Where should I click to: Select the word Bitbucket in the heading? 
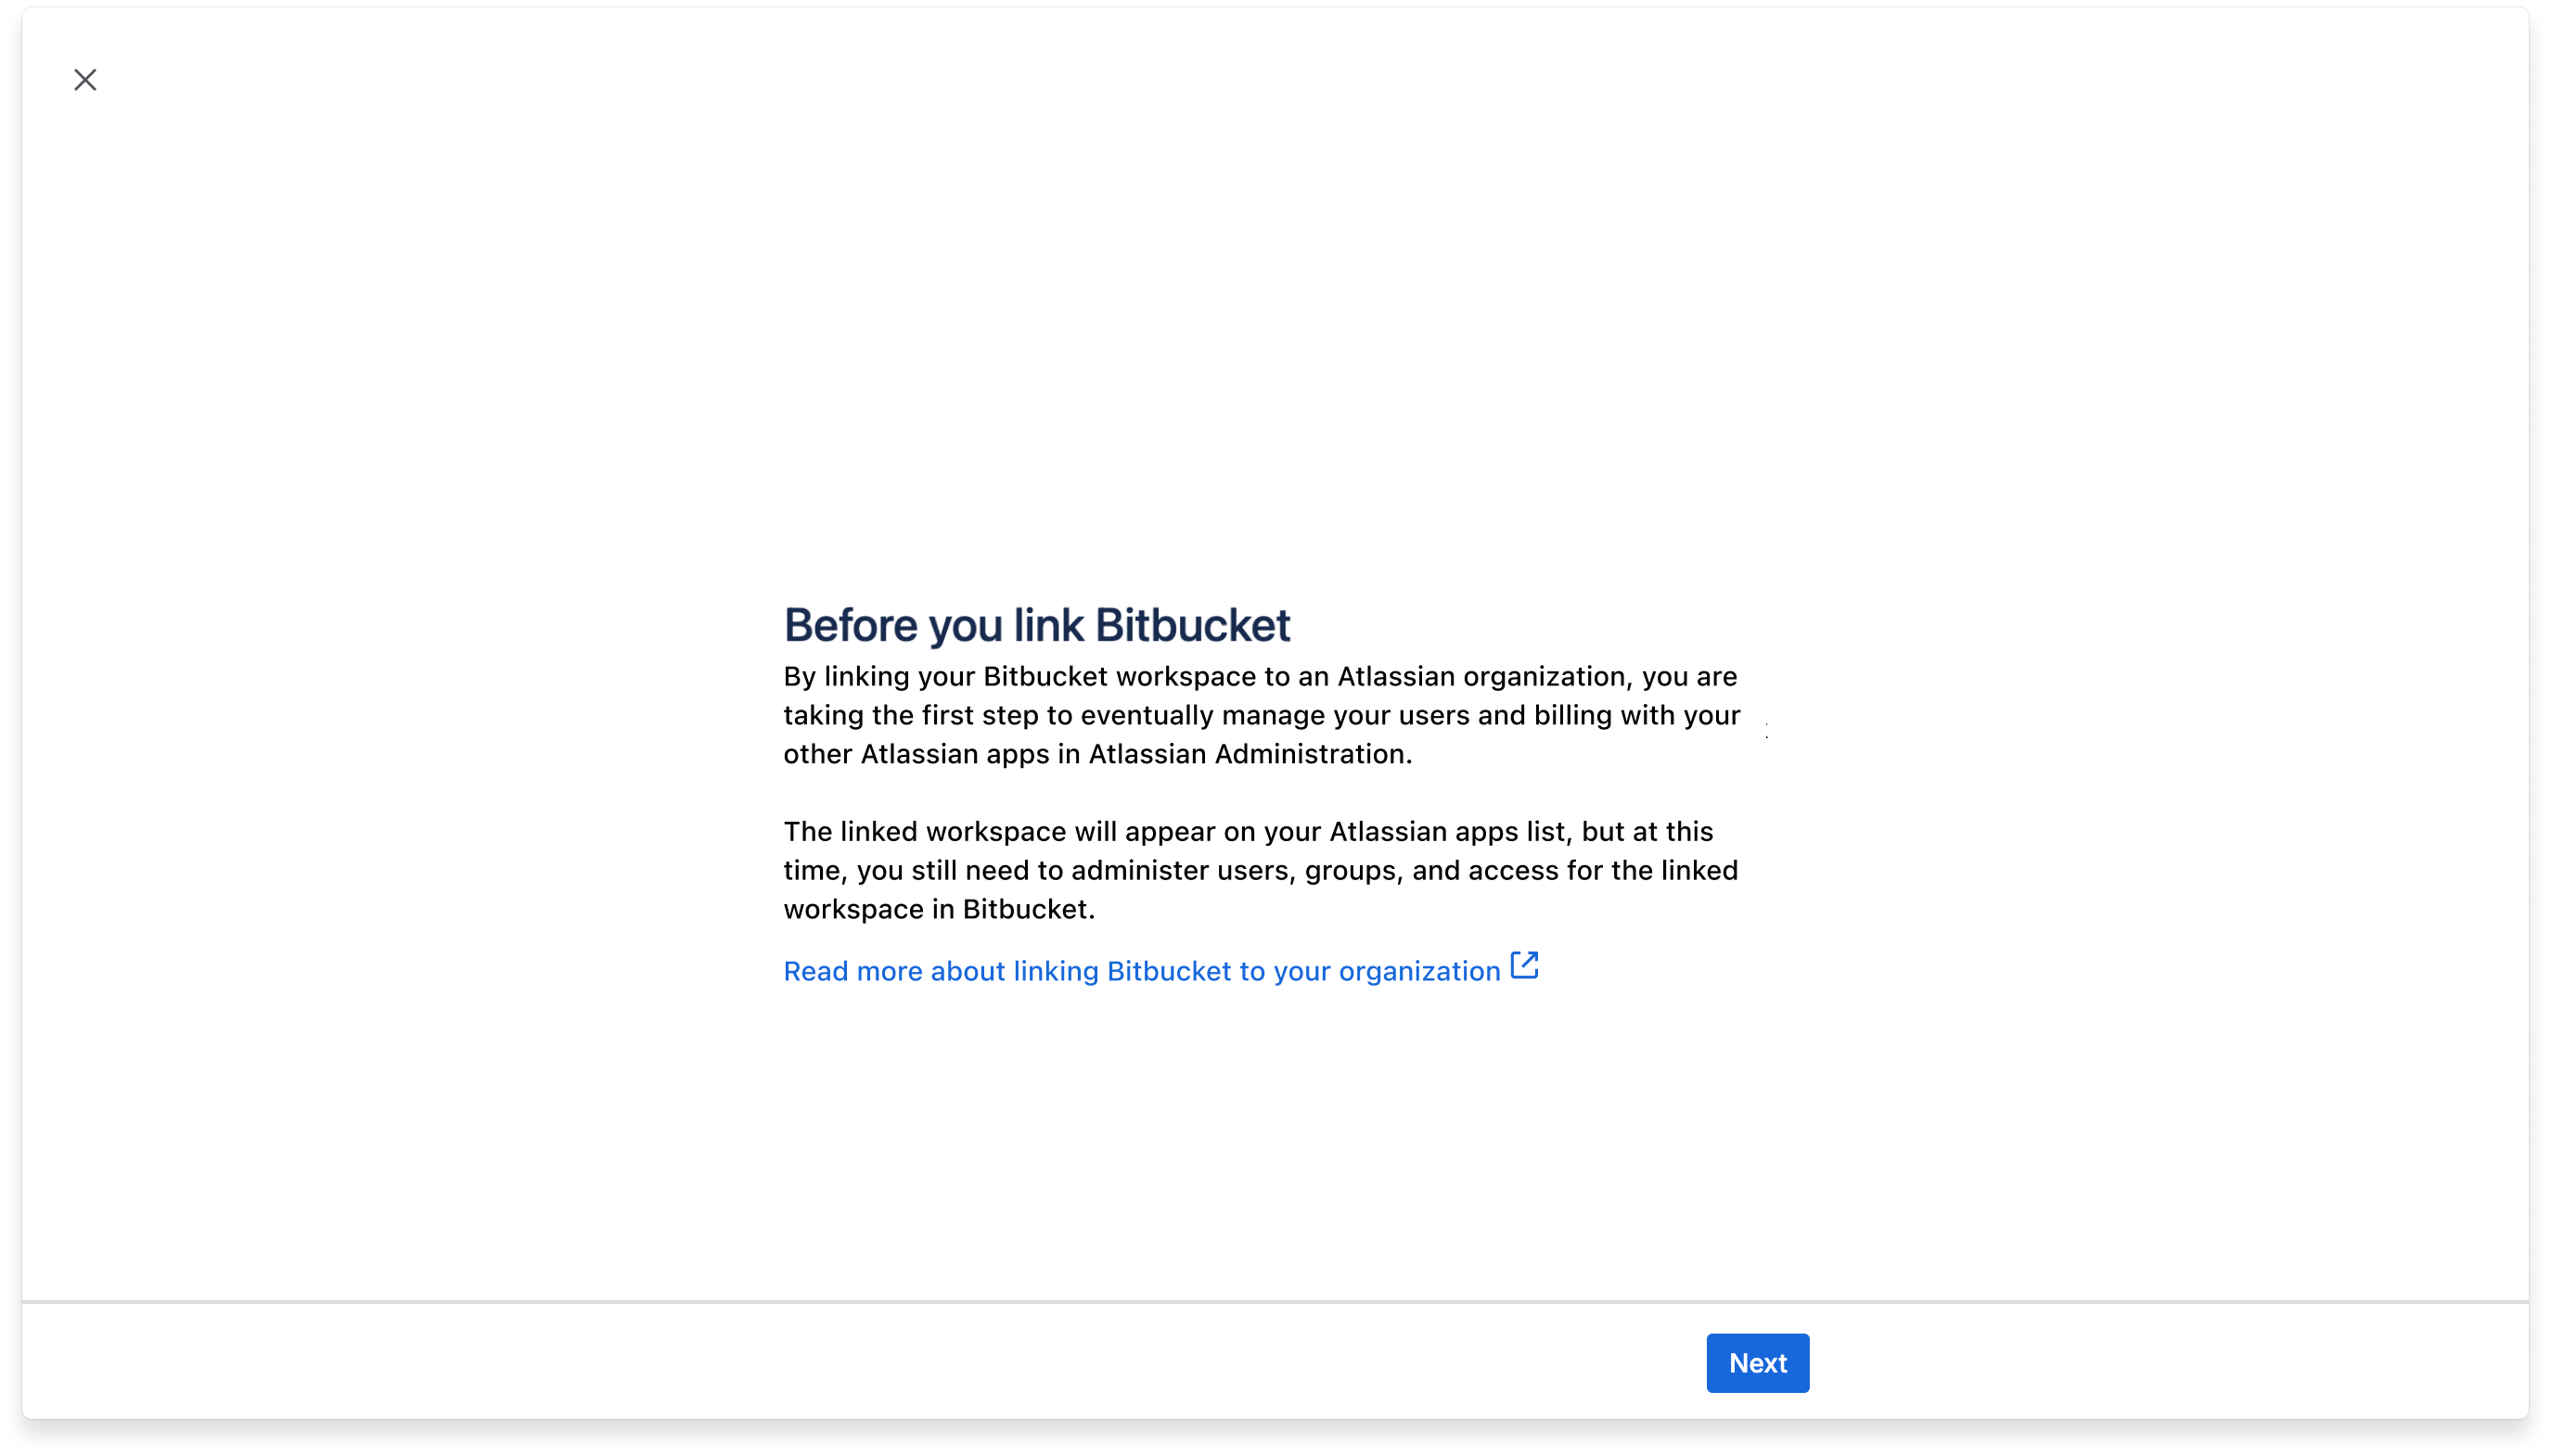coord(1195,623)
